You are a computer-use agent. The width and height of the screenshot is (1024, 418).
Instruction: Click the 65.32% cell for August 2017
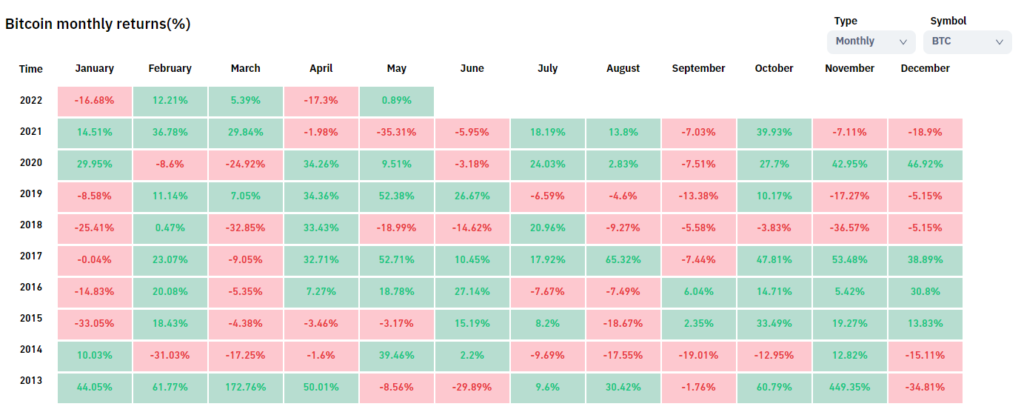point(623,257)
